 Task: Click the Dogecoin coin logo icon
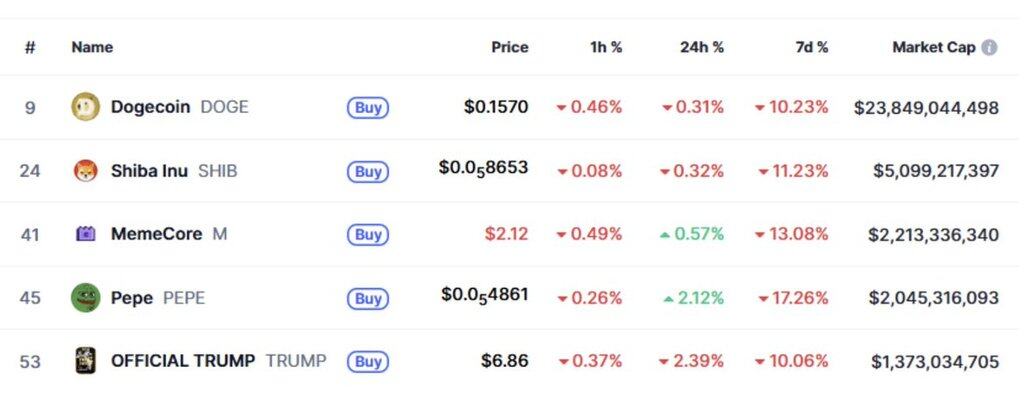[x=86, y=107]
